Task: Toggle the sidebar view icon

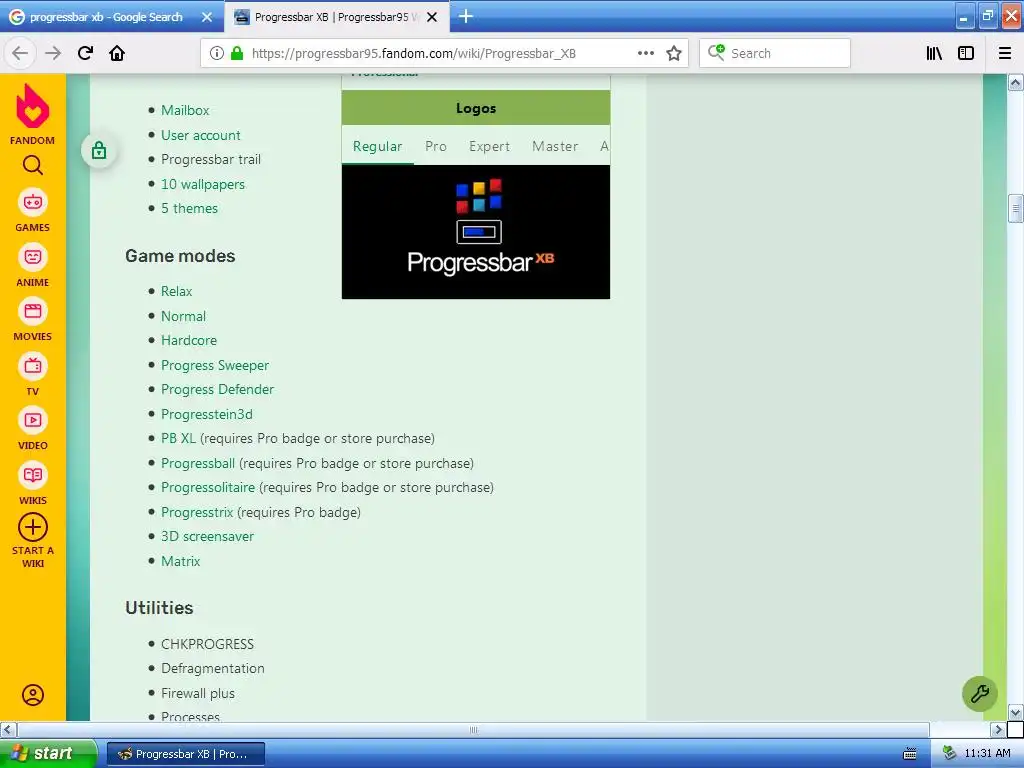Action: (966, 53)
